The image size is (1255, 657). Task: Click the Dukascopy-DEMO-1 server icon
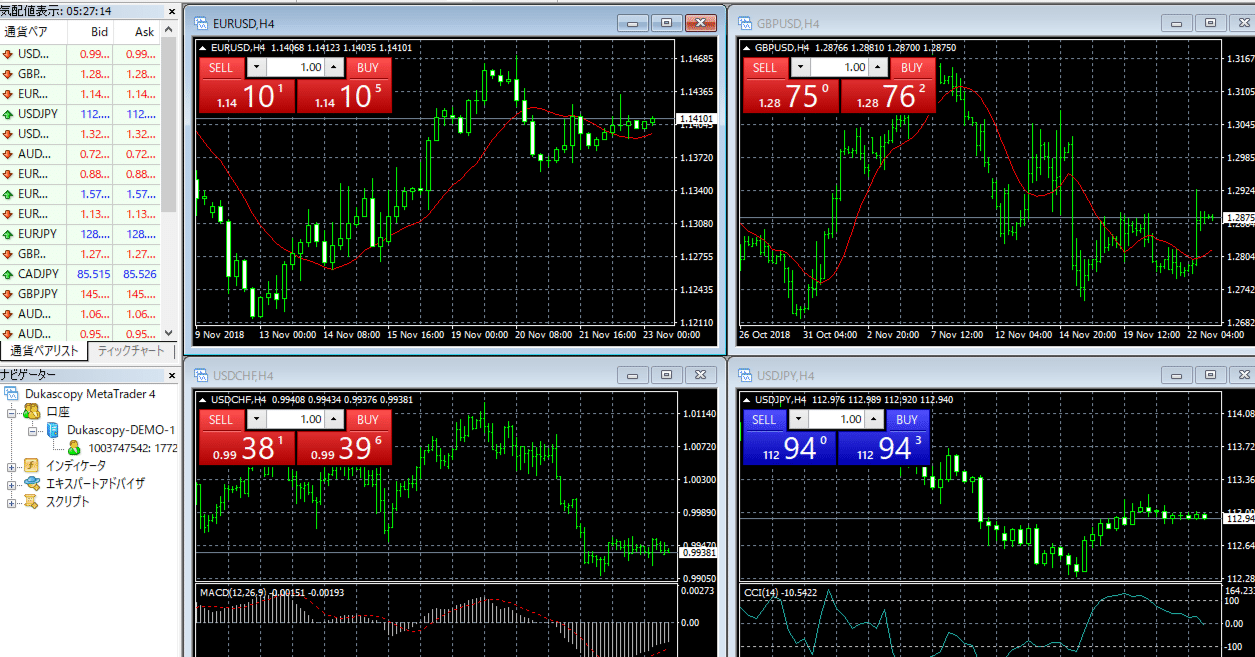pyautogui.click(x=53, y=430)
